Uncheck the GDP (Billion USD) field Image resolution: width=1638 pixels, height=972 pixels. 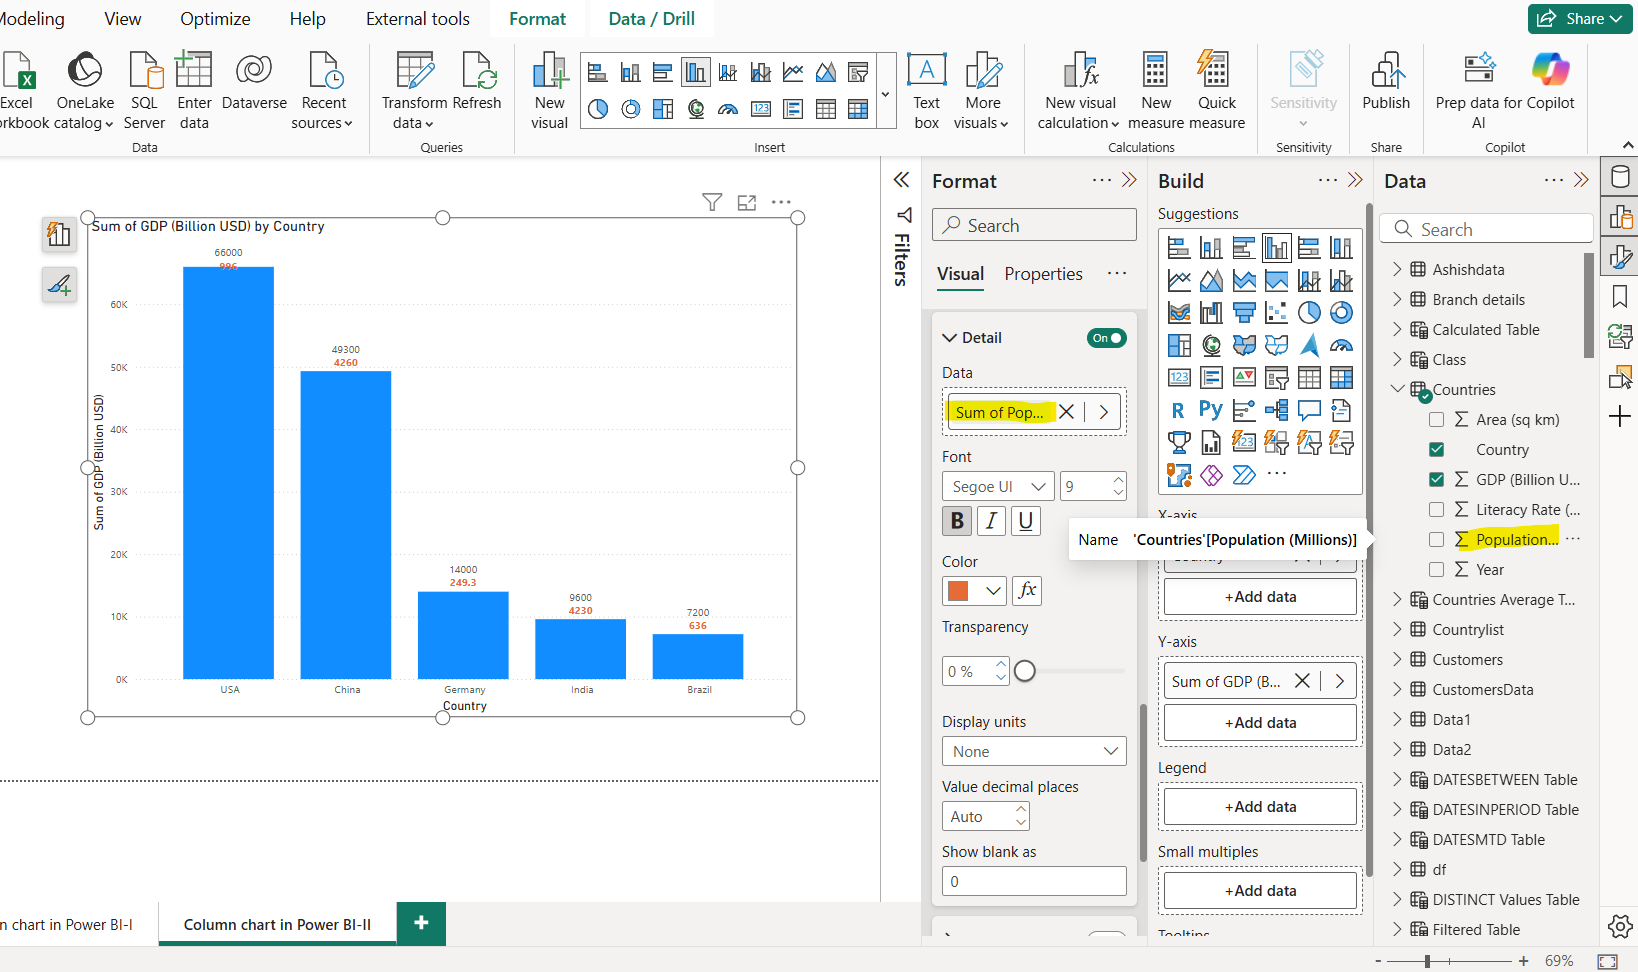1436,480
